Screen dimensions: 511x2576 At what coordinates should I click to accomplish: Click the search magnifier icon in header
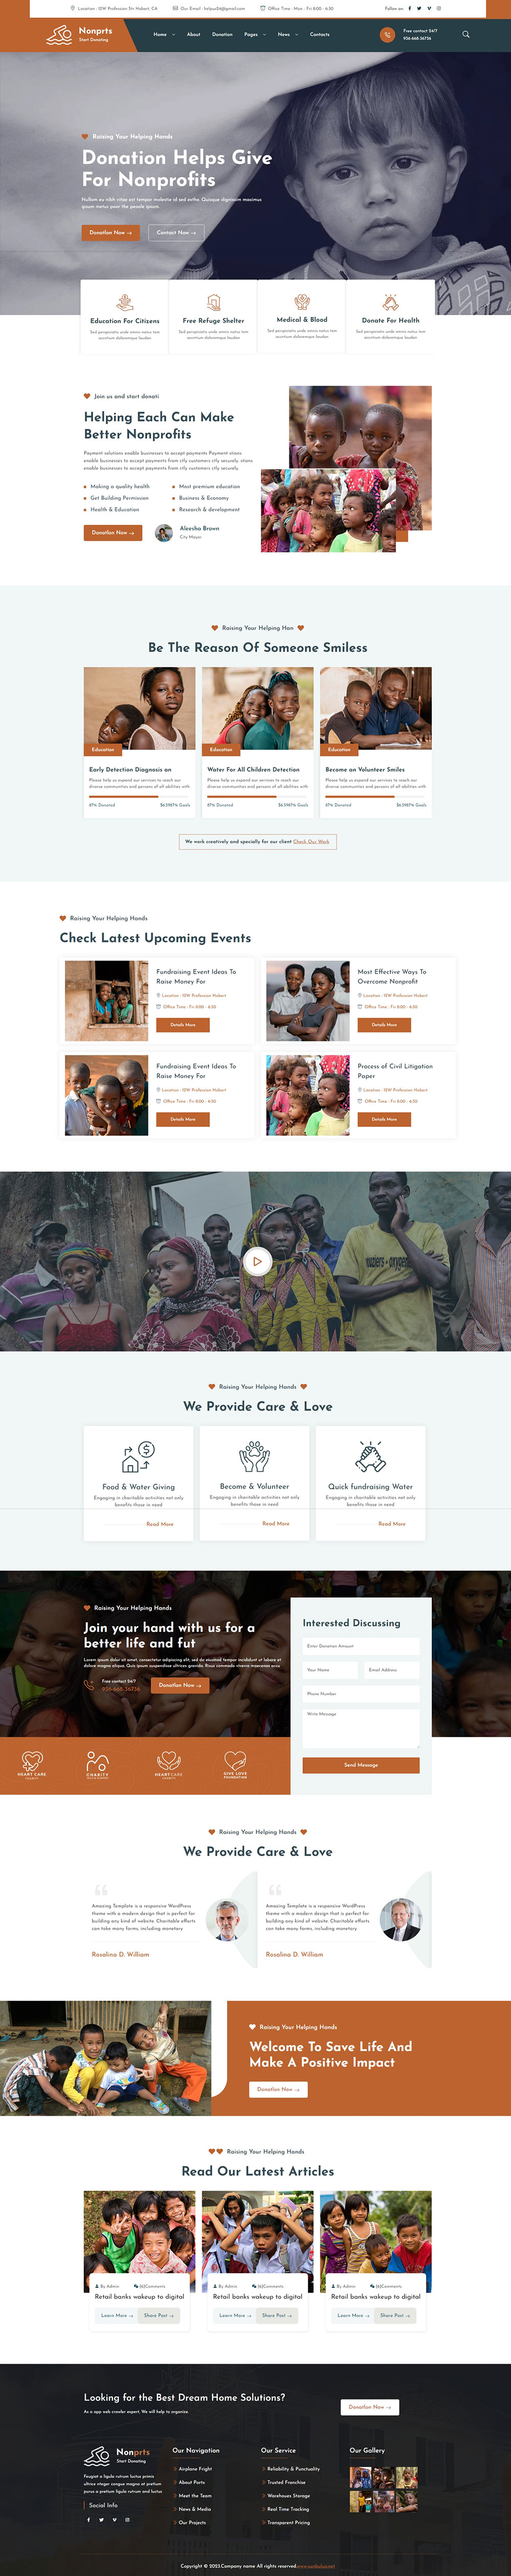click(465, 34)
